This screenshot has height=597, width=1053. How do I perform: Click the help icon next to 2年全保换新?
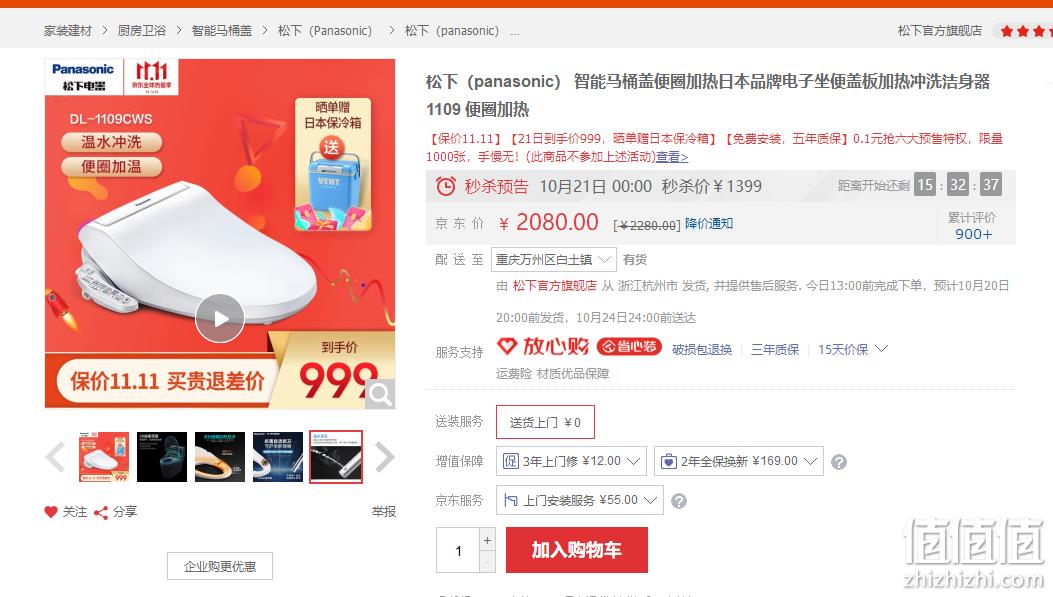point(839,462)
